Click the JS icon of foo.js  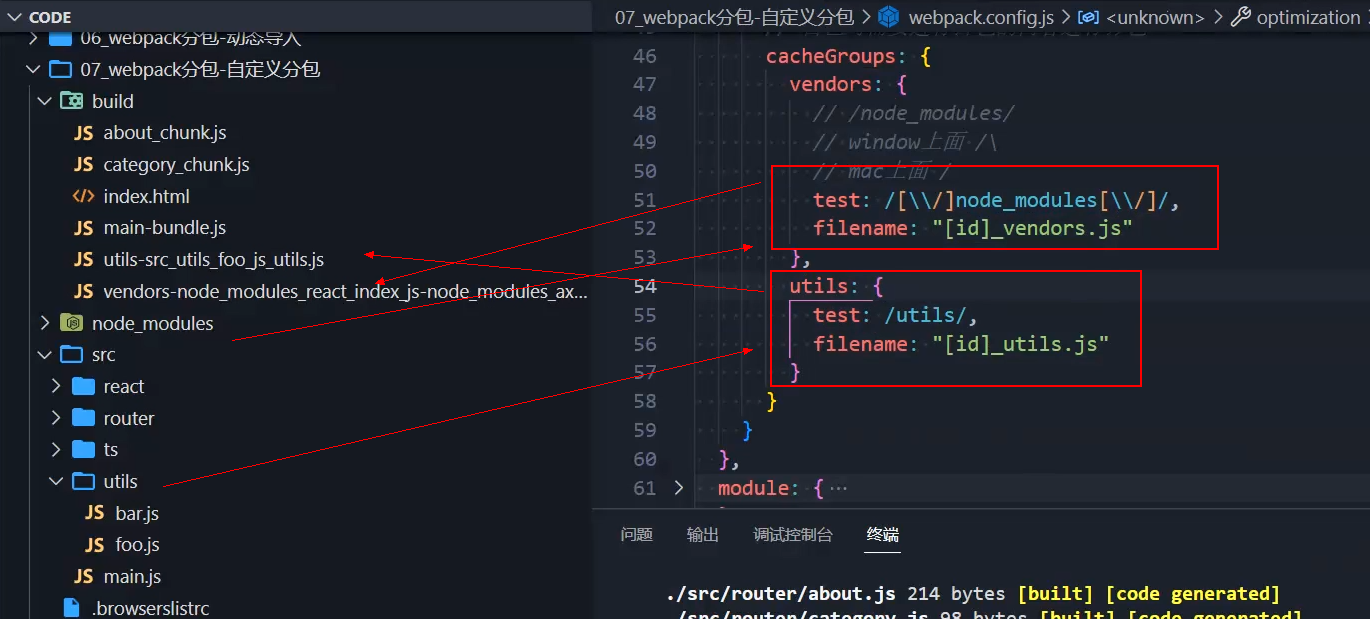click(95, 545)
